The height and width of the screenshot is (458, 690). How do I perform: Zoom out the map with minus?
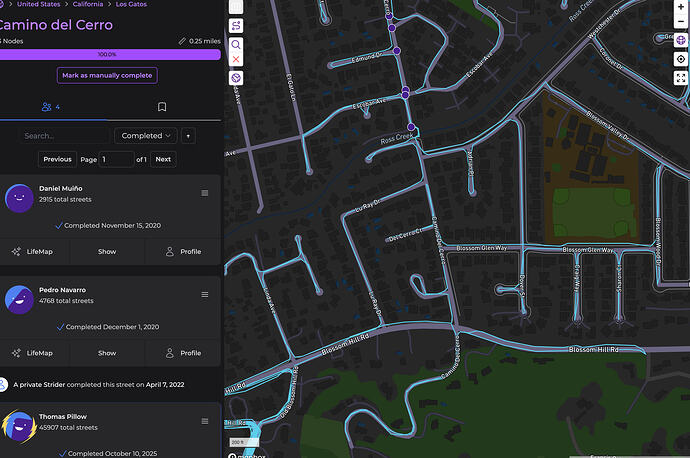point(681,21)
